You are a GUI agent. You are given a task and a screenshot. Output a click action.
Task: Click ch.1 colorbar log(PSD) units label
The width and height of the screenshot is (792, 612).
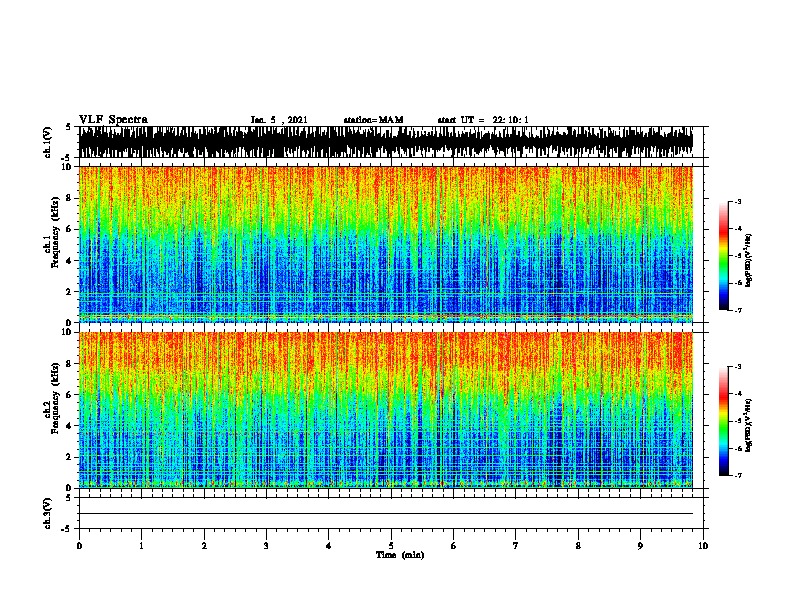[748, 260]
